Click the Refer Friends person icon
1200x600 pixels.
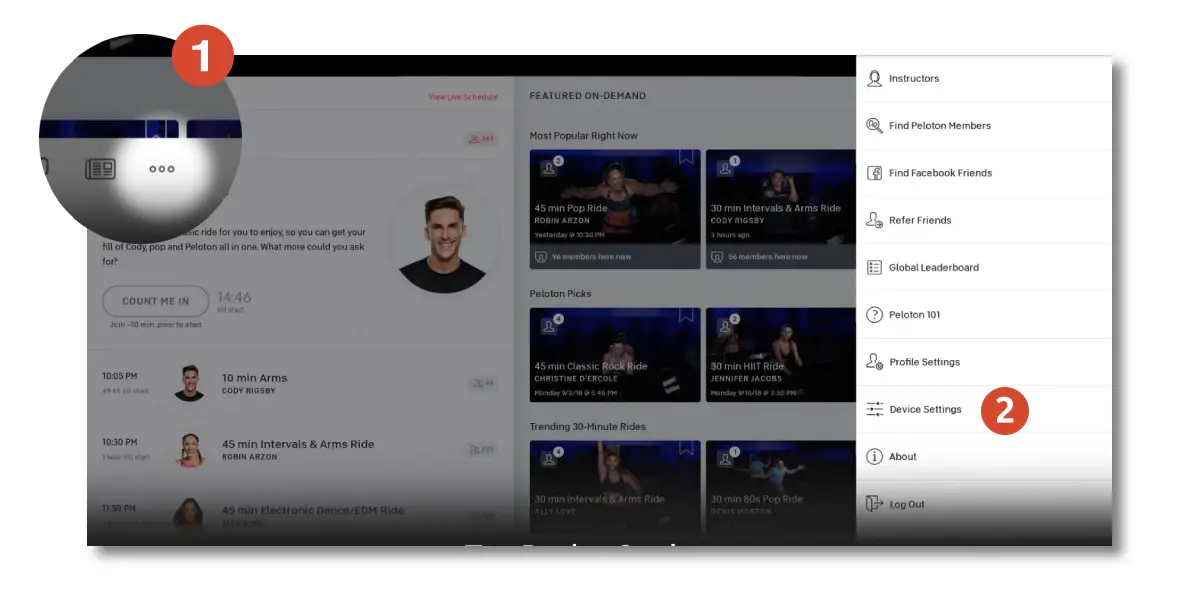coord(875,220)
